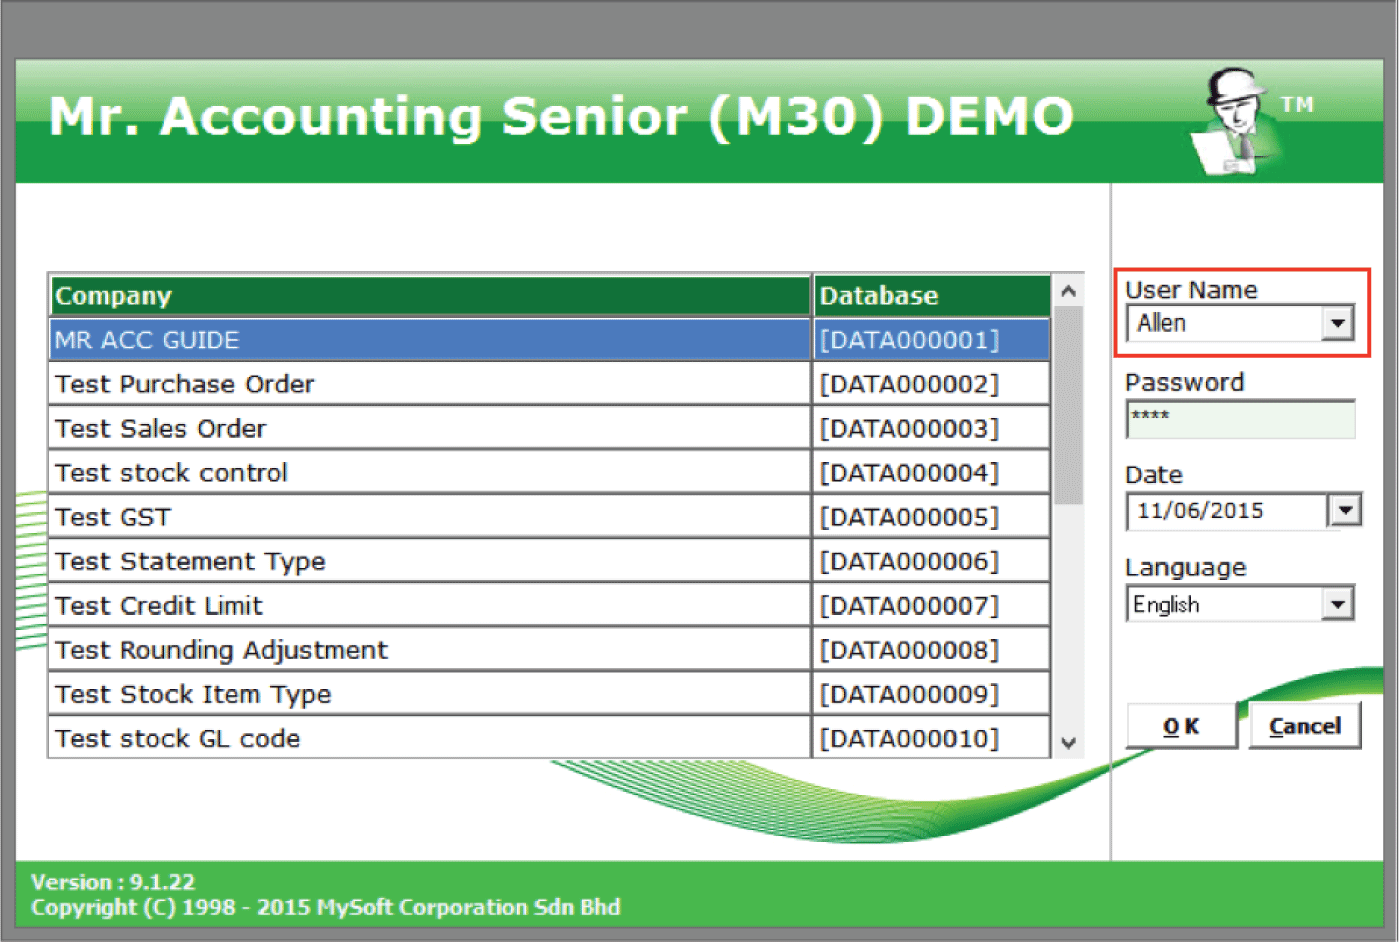Click database cell [DATA000010]
Viewport: 1399px width, 942px height.
point(932,738)
